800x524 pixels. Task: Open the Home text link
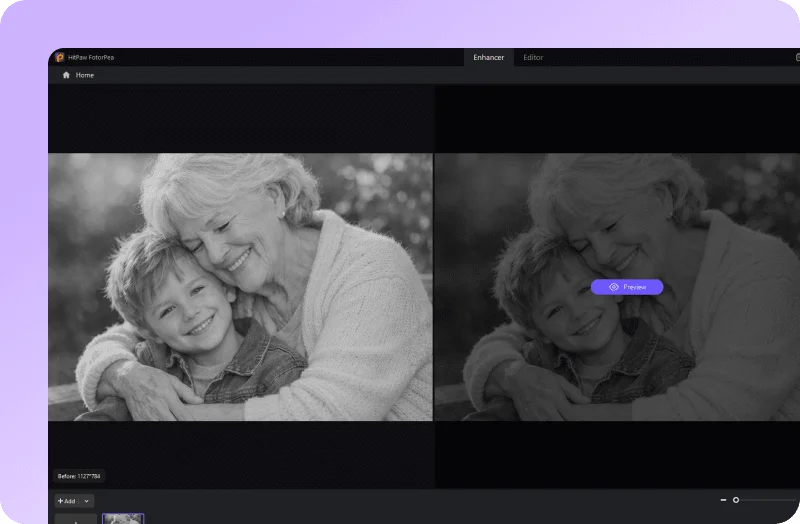pos(85,75)
